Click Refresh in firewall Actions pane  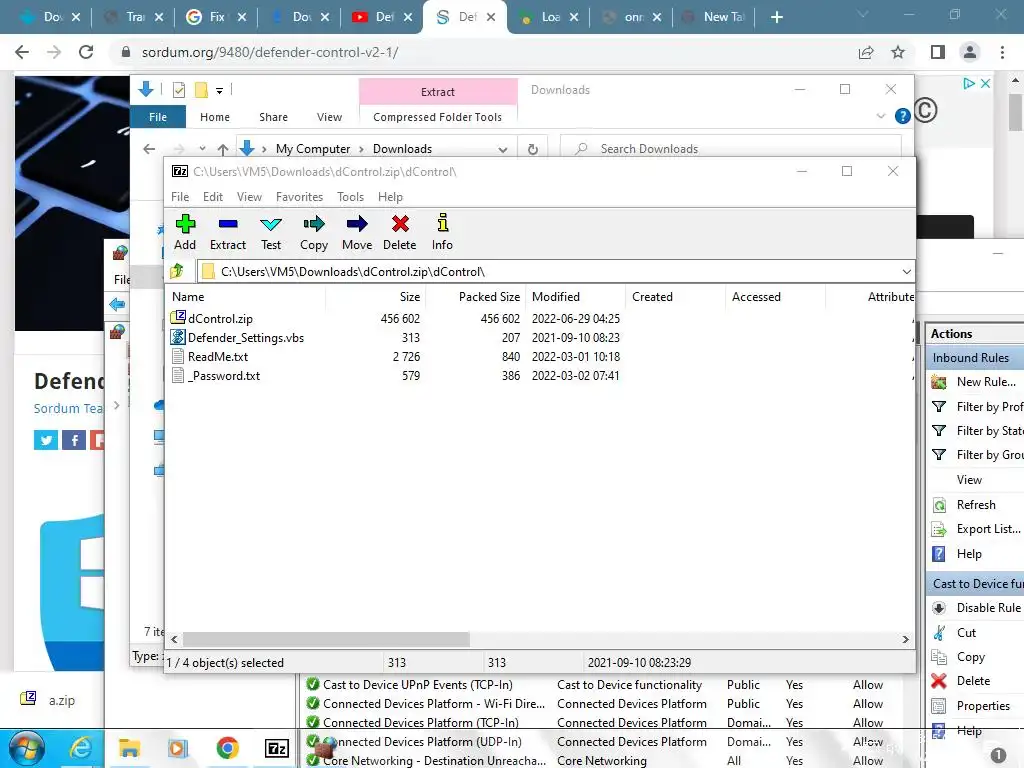[x=976, y=505]
